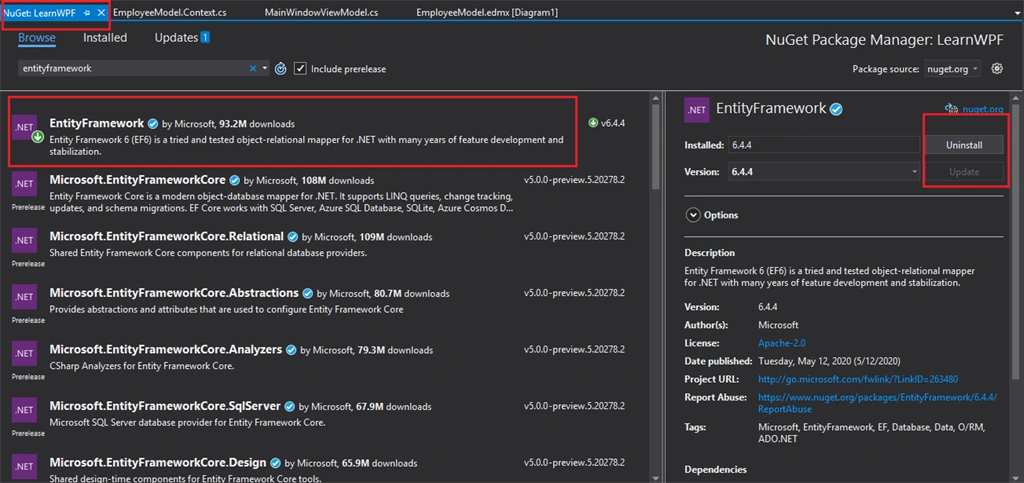Click the EntityFrameworkCore.Analyzers package icon
Image resolution: width=1024 pixels, height=483 pixels.
click(x=25, y=353)
